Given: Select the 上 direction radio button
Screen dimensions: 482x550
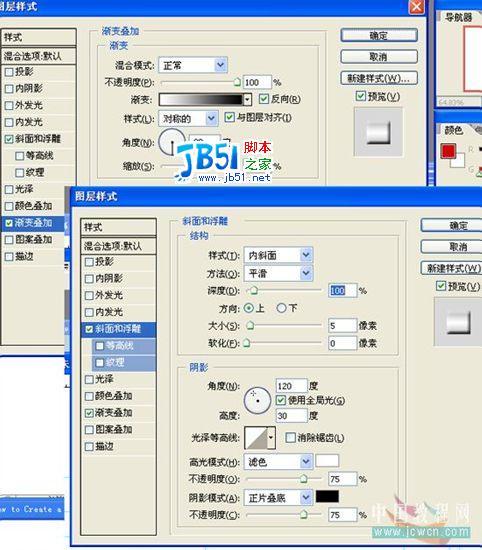Looking at the screenshot, I should click(249, 308).
